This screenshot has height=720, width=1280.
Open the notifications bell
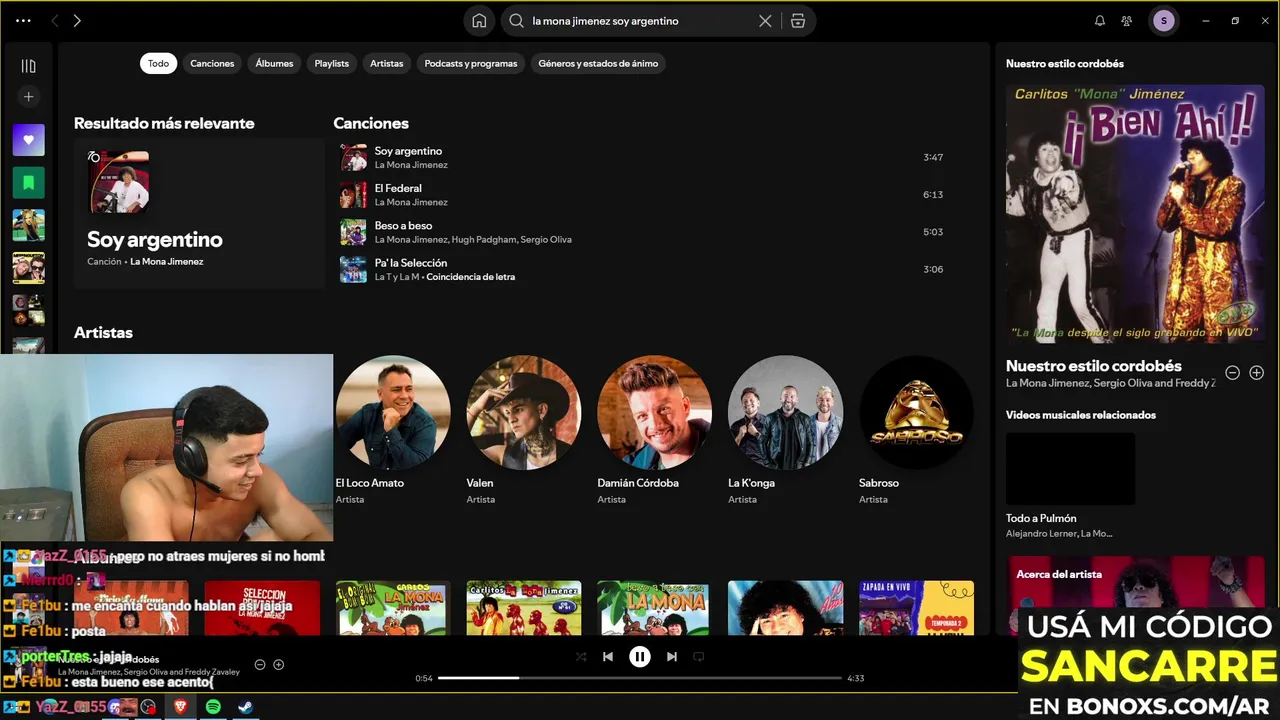[1100, 21]
